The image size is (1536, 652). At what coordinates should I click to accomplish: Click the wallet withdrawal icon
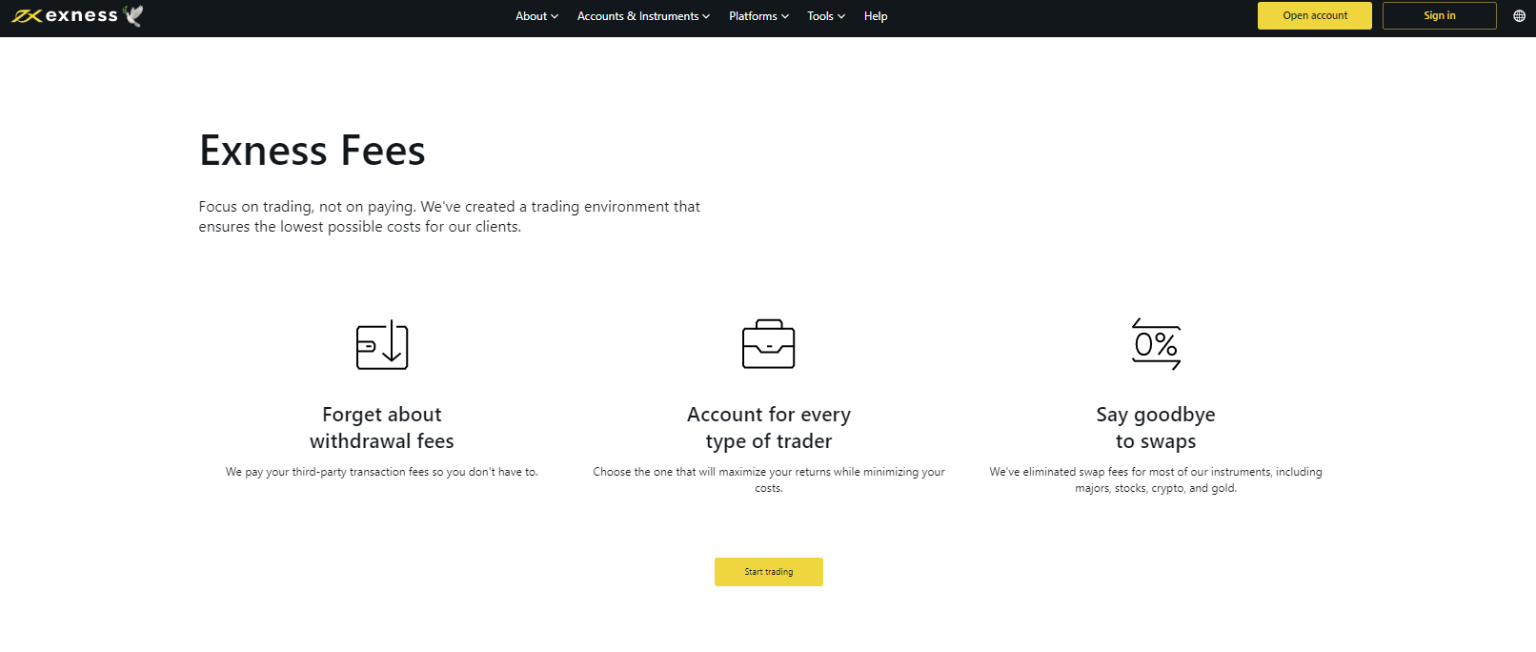[x=382, y=345]
